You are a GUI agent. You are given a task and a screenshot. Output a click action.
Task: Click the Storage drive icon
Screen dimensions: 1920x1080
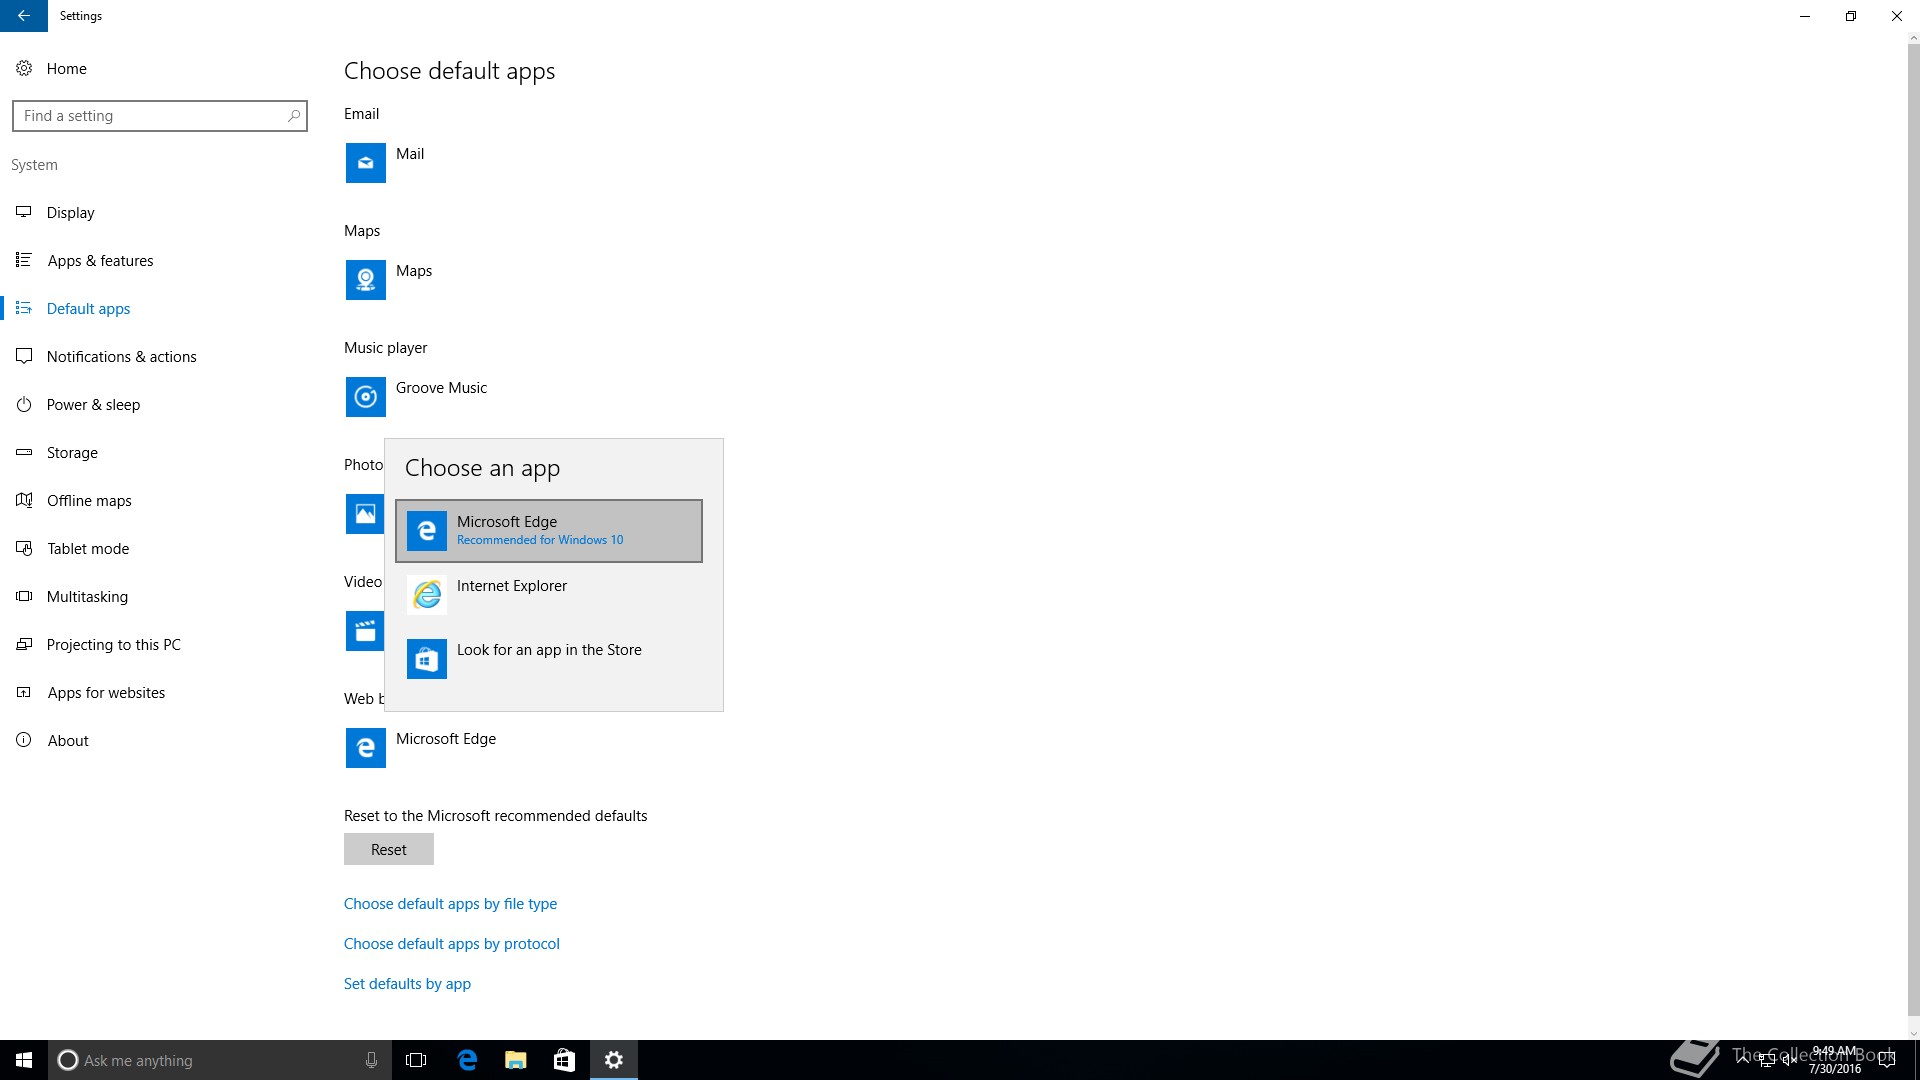[24, 452]
